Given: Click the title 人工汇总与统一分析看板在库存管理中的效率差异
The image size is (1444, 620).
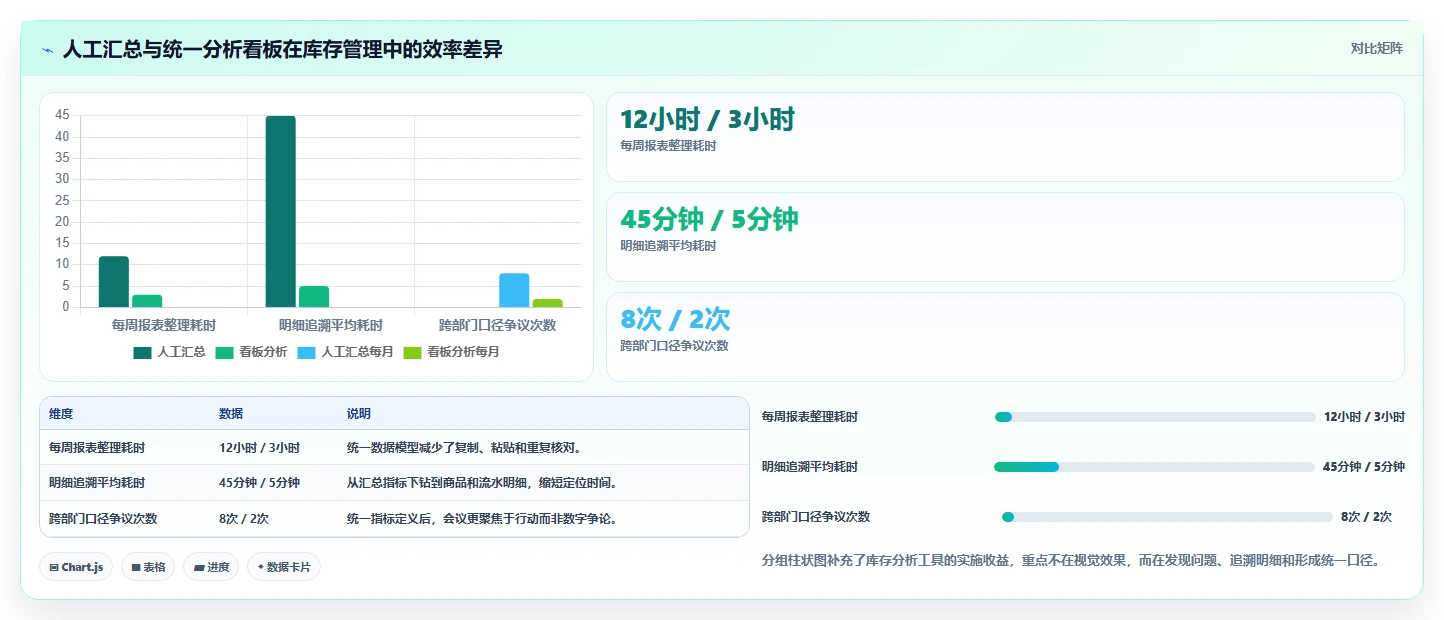Looking at the screenshot, I should (283, 49).
